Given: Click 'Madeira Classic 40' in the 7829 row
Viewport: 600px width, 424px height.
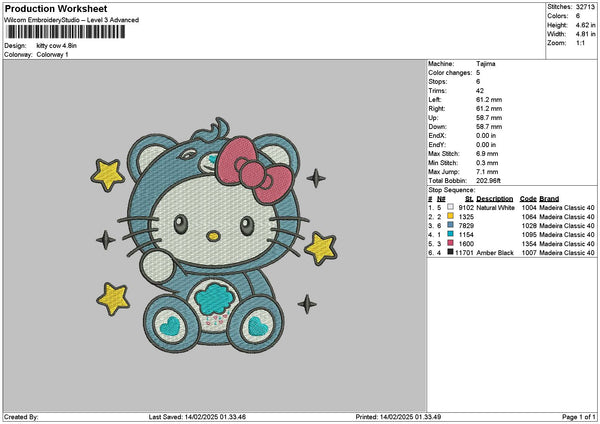Looking at the screenshot, I should (x=567, y=226).
